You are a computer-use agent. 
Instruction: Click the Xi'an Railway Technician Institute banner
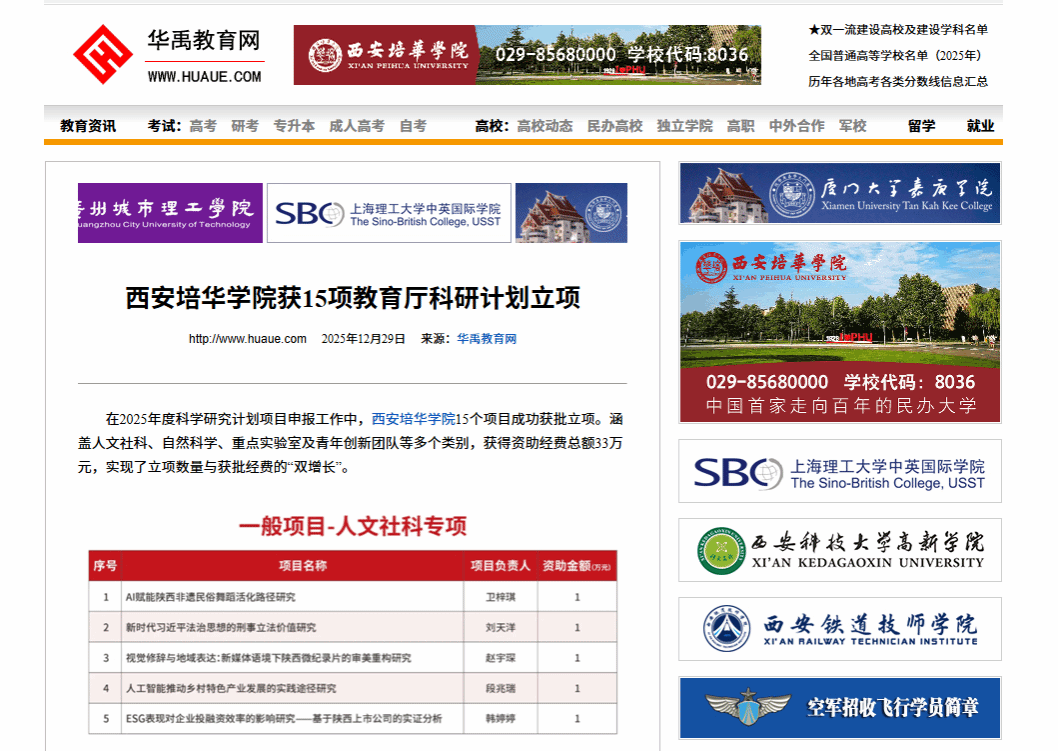tap(839, 629)
